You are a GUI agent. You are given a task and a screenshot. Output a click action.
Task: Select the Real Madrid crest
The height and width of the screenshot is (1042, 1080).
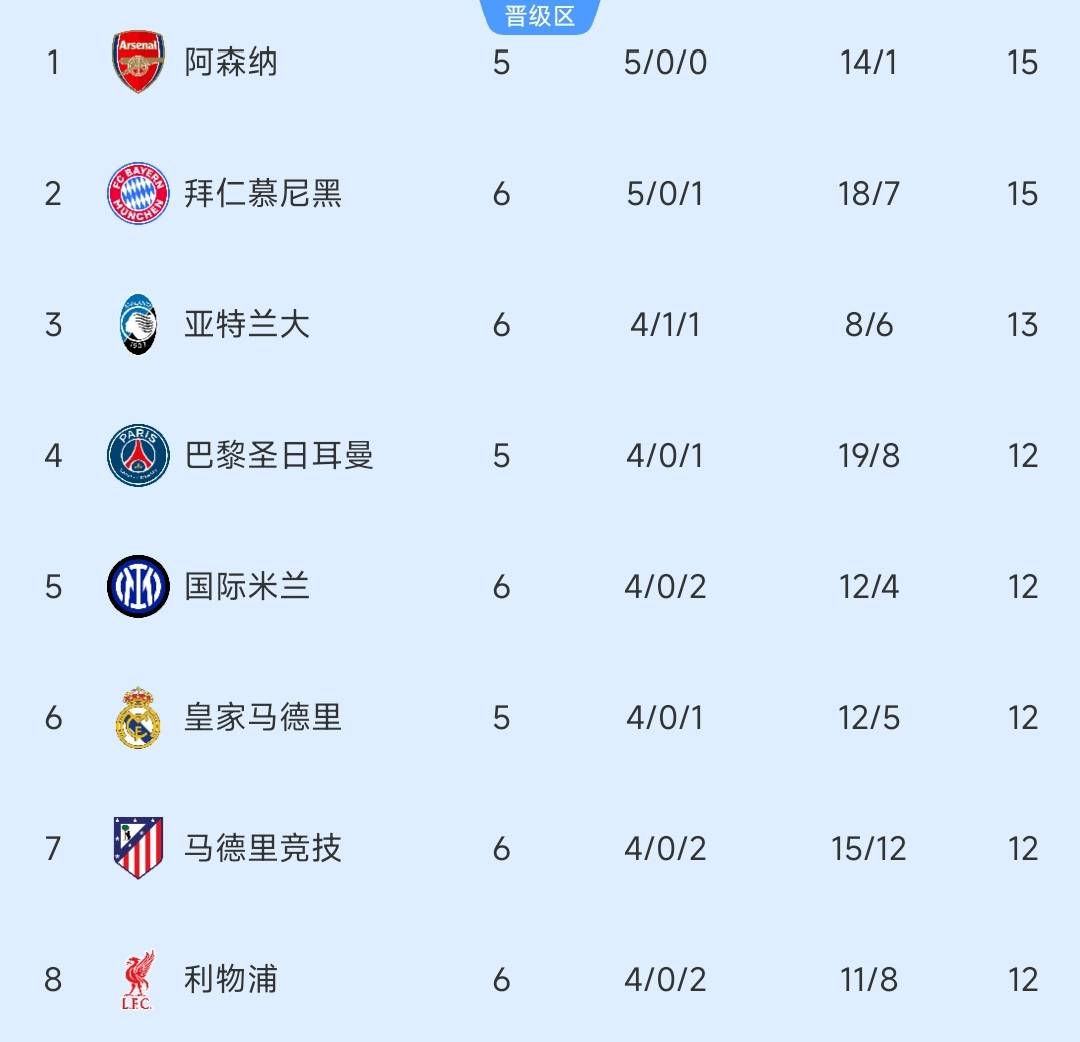pos(137,718)
